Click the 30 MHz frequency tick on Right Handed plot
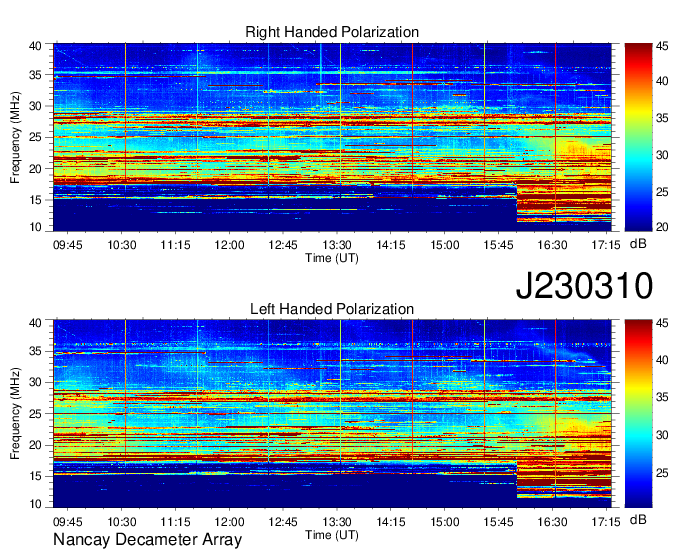The width and height of the screenshot is (680, 552). pyautogui.click(x=35, y=106)
